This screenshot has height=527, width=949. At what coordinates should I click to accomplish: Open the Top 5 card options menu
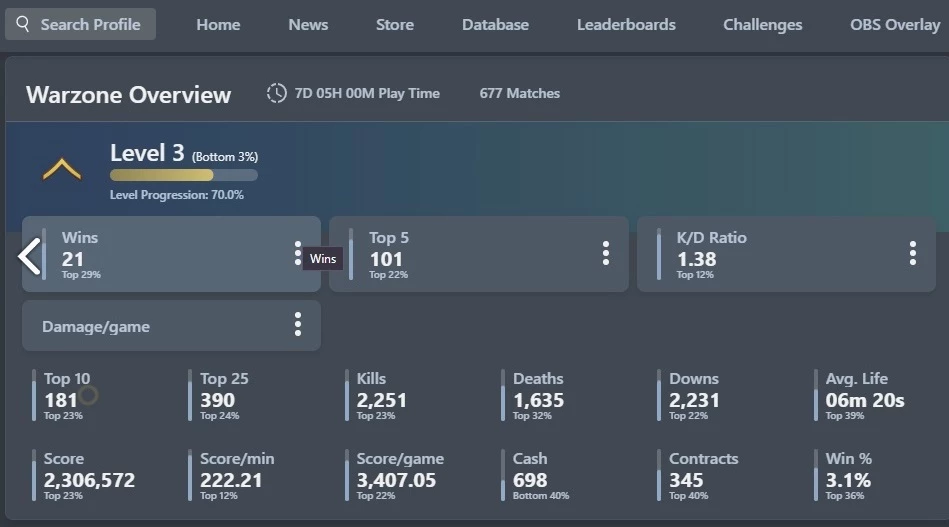[605, 253]
